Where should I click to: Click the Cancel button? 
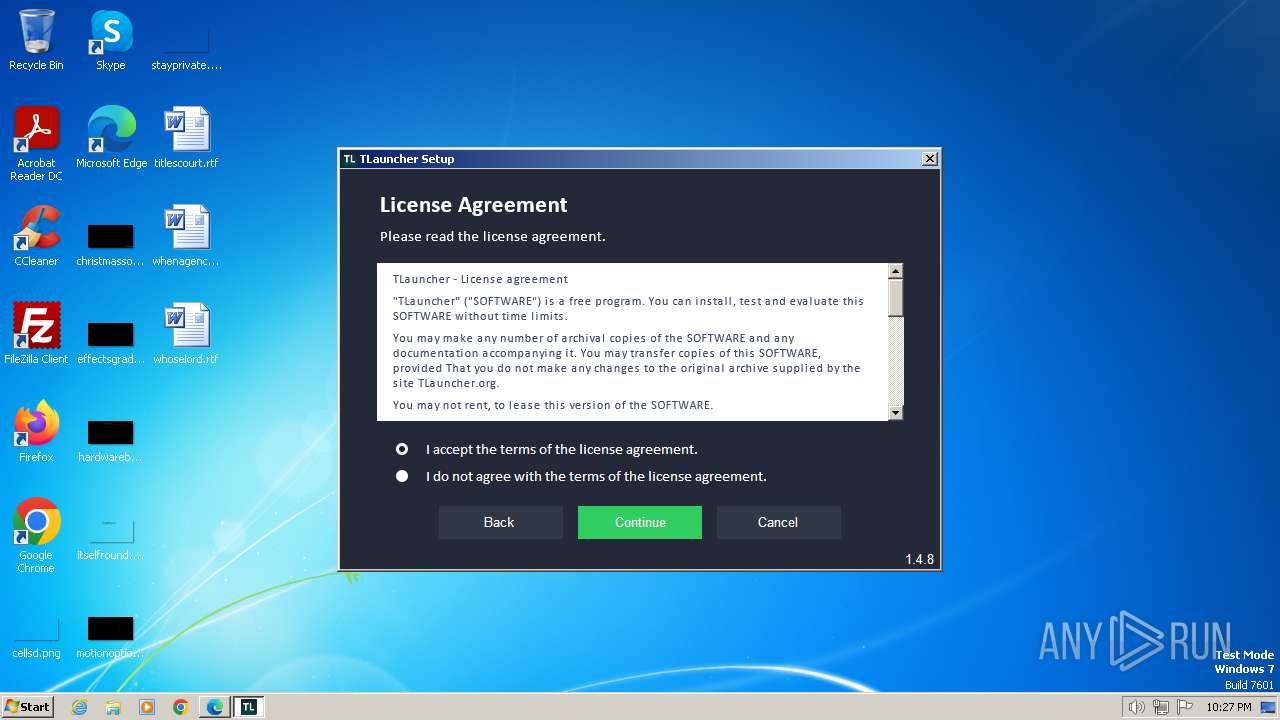(778, 522)
